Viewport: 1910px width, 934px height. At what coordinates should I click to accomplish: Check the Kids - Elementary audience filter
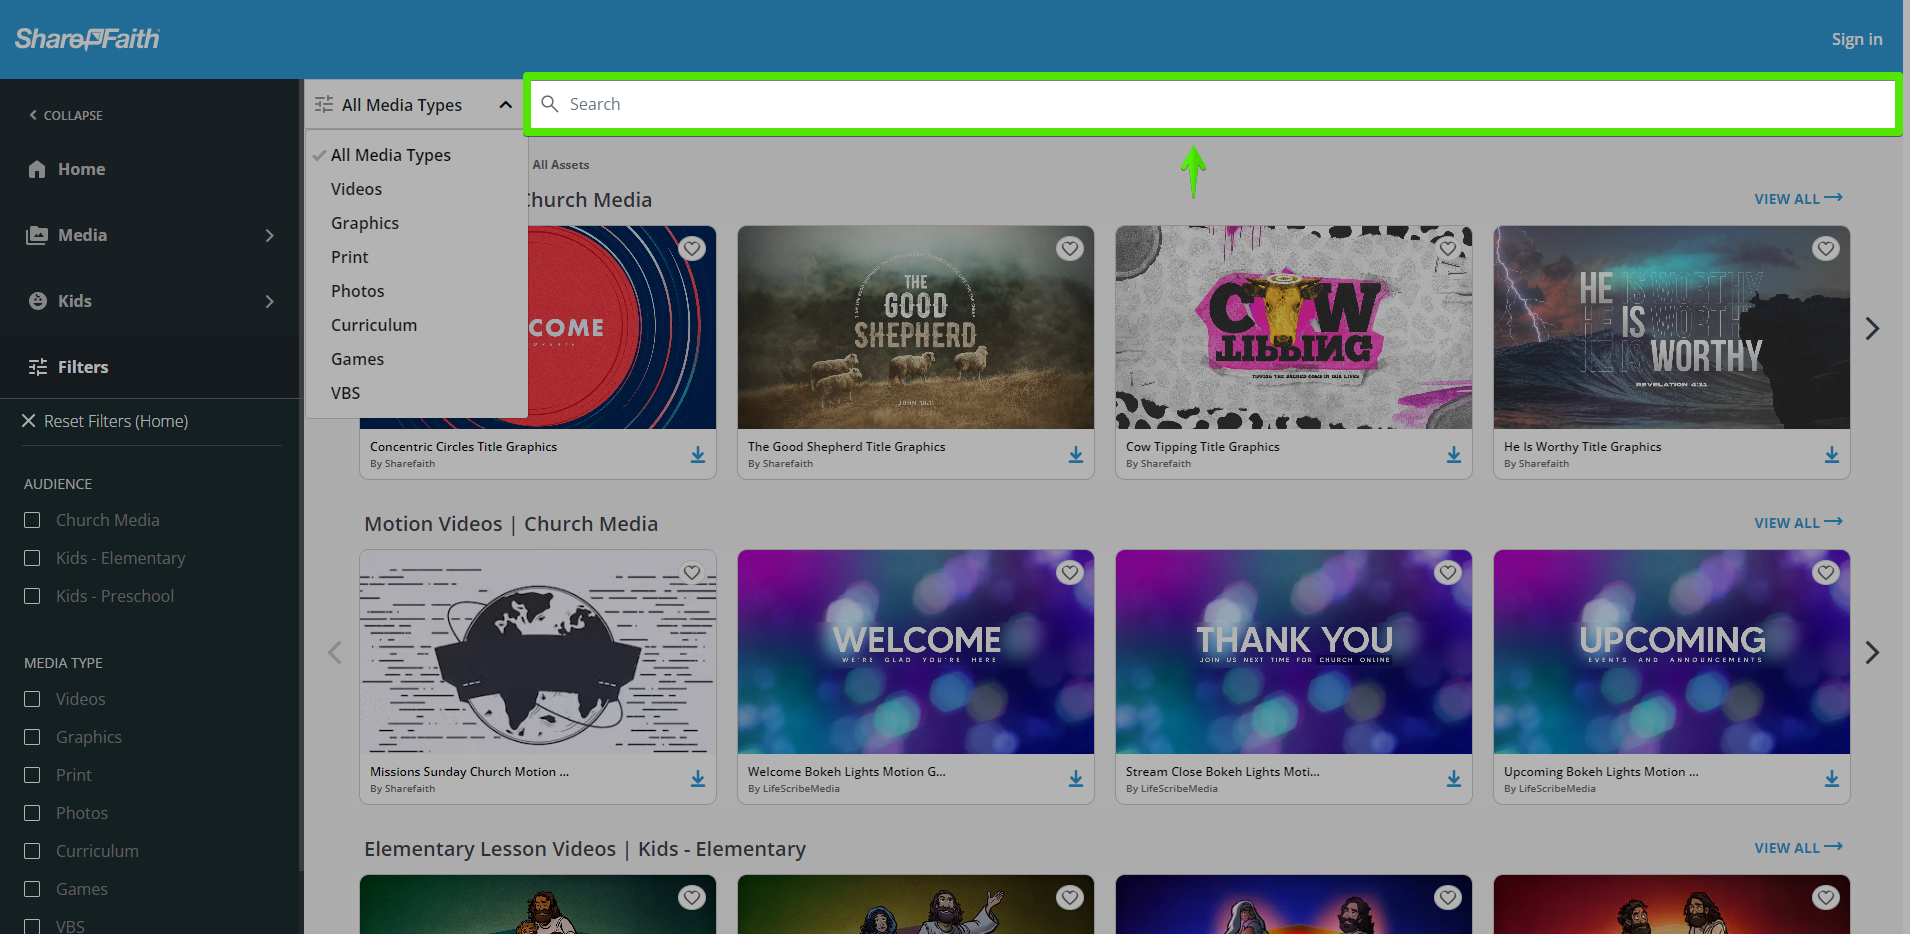click(32, 558)
